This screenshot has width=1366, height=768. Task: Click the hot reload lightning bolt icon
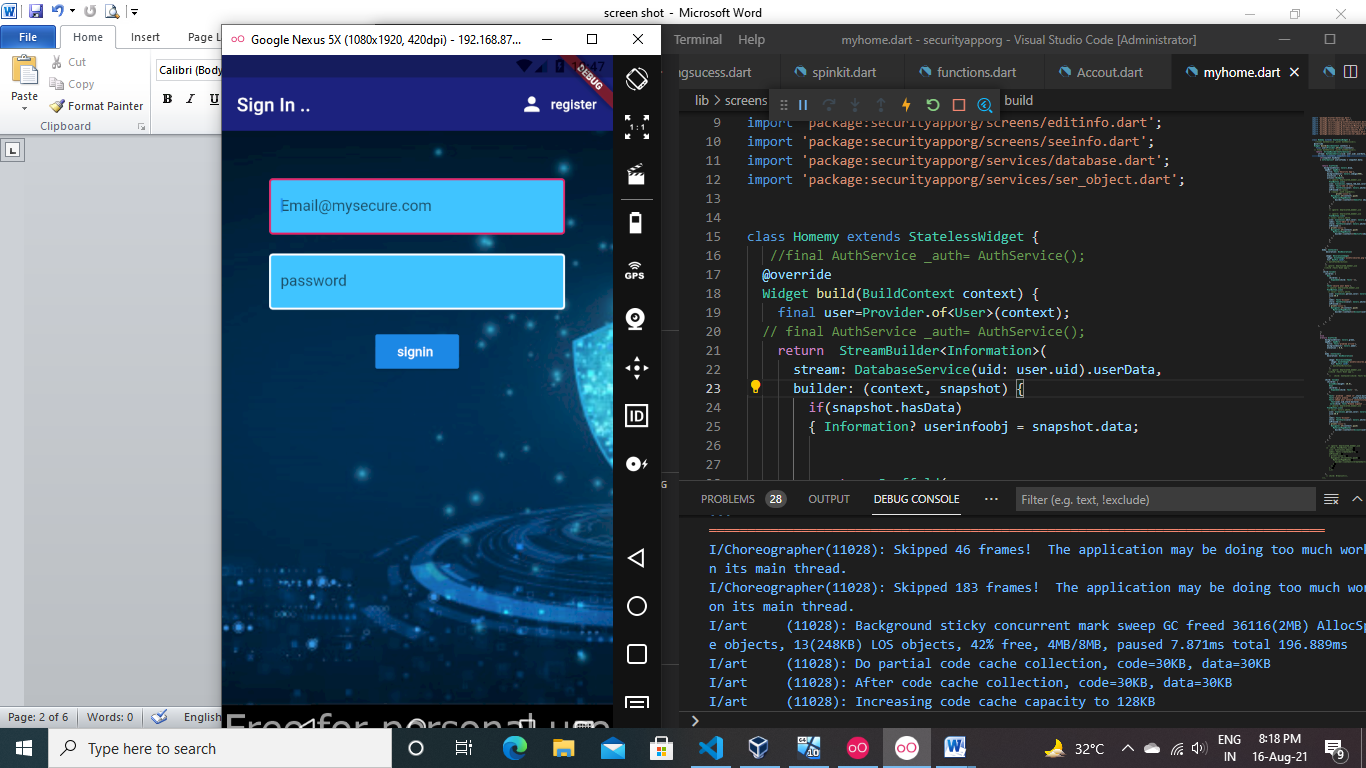coord(906,105)
